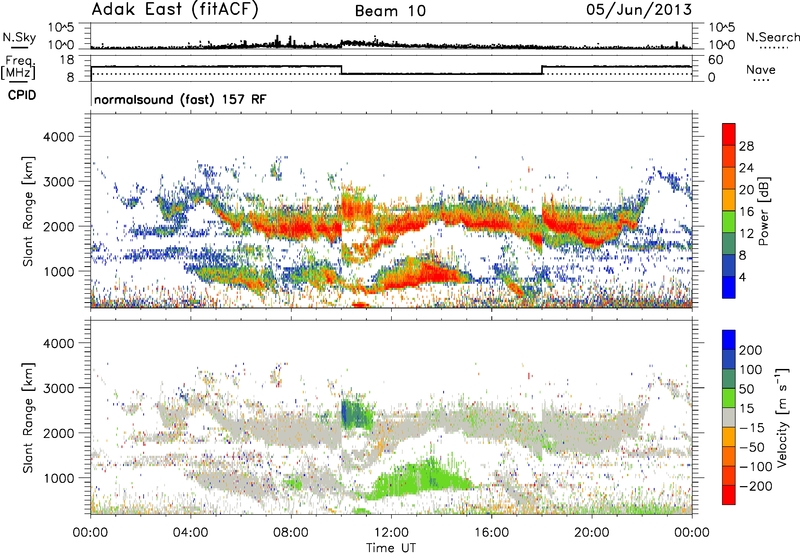Click the red top segment of Power colorbar

coord(729,134)
